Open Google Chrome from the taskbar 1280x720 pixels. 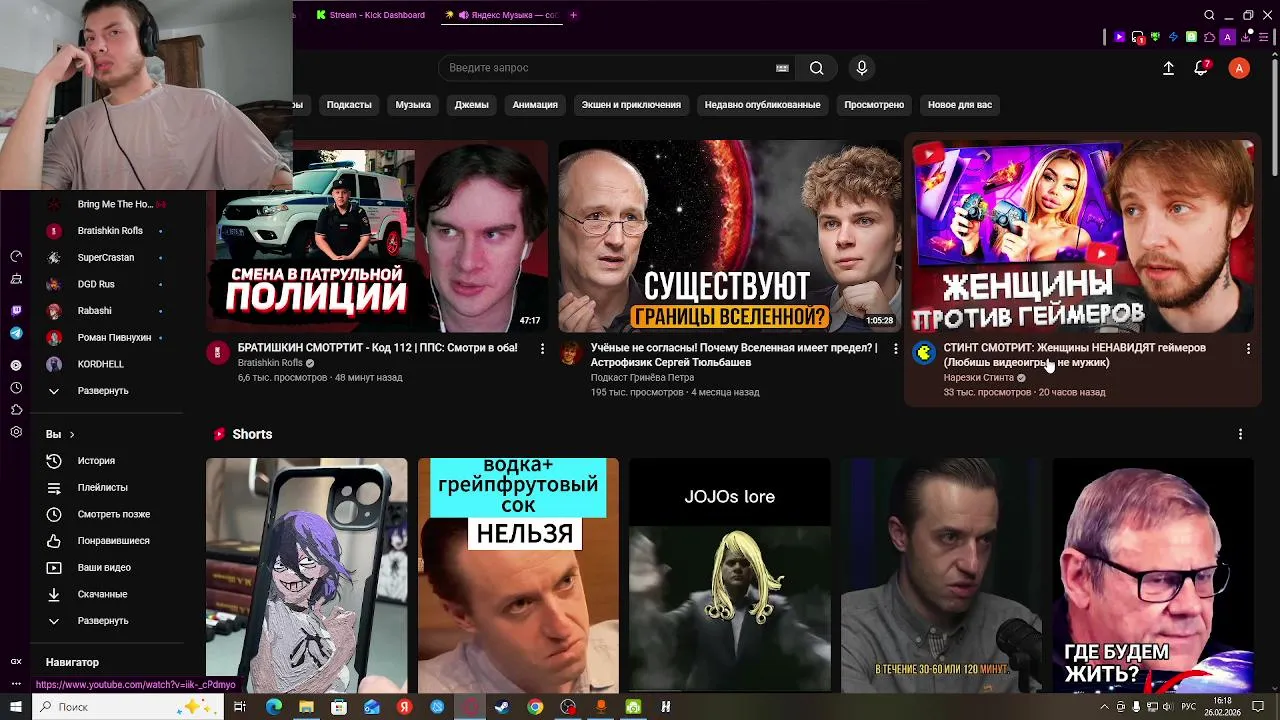(535, 707)
